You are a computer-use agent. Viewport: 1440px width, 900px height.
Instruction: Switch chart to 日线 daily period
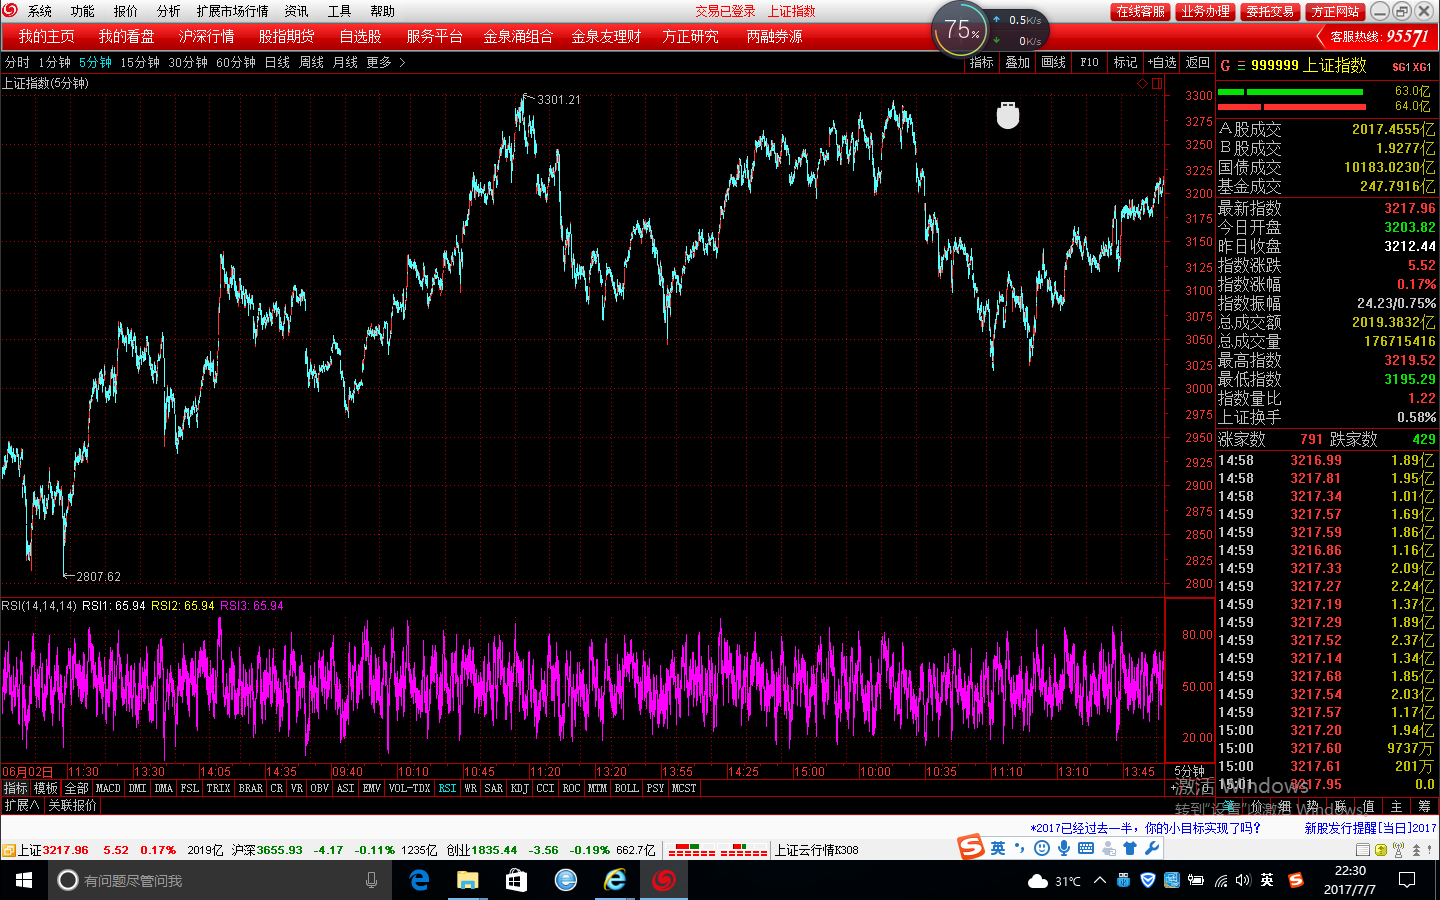coord(277,62)
